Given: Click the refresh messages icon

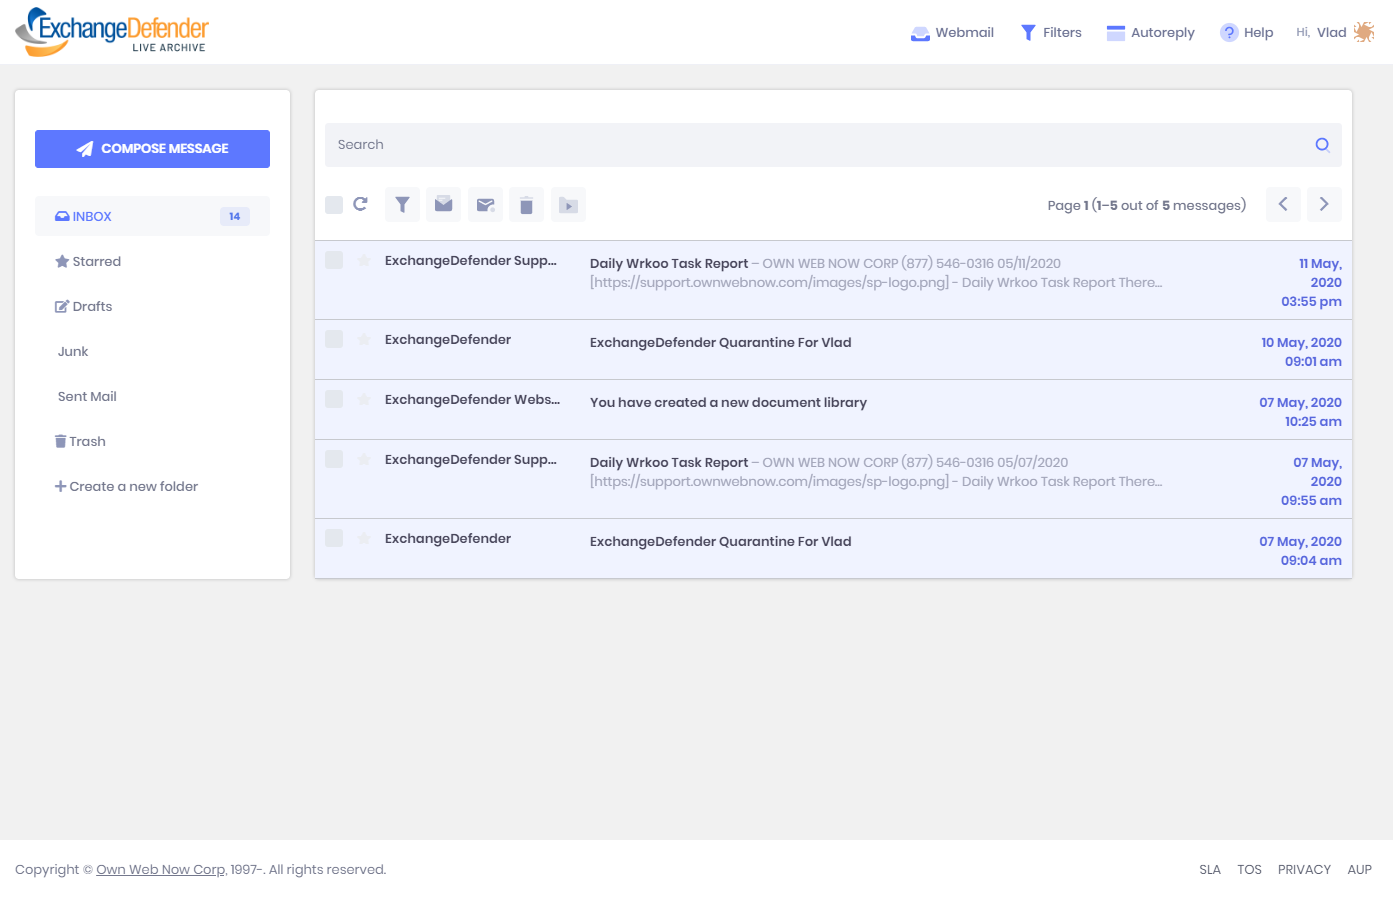Looking at the screenshot, I should [361, 204].
